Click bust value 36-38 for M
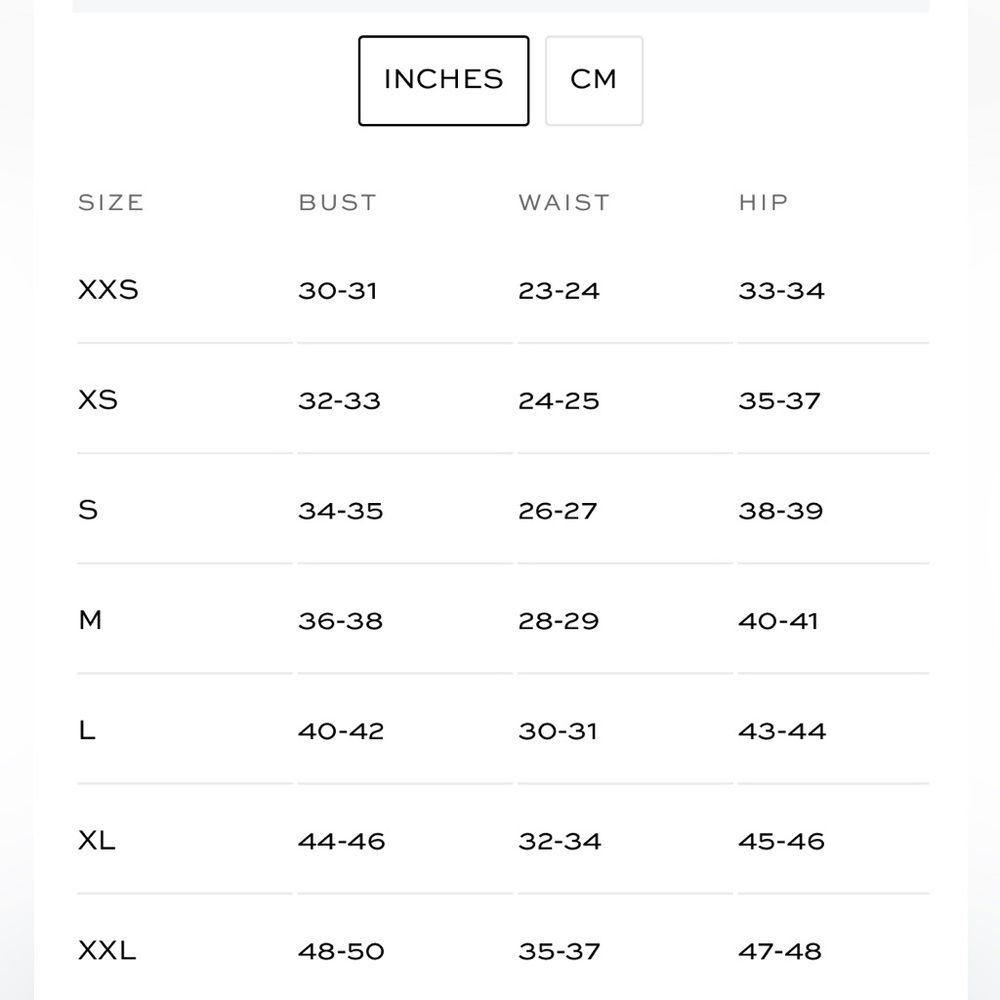The height and width of the screenshot is (1000, 1000). (x=341, y=621)
